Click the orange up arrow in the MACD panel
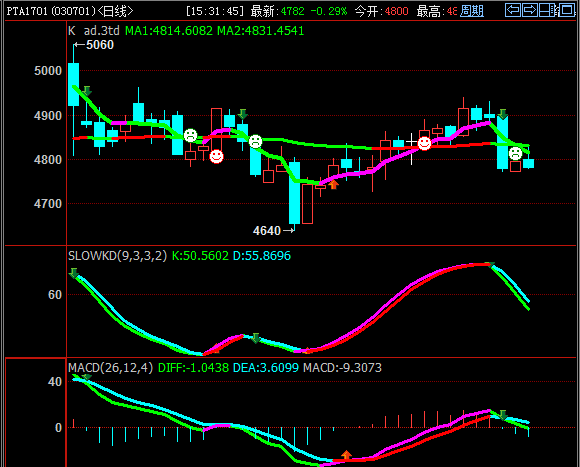Image resolution: width=580 pixels, height=467 pixels. (x=346, y=455)
